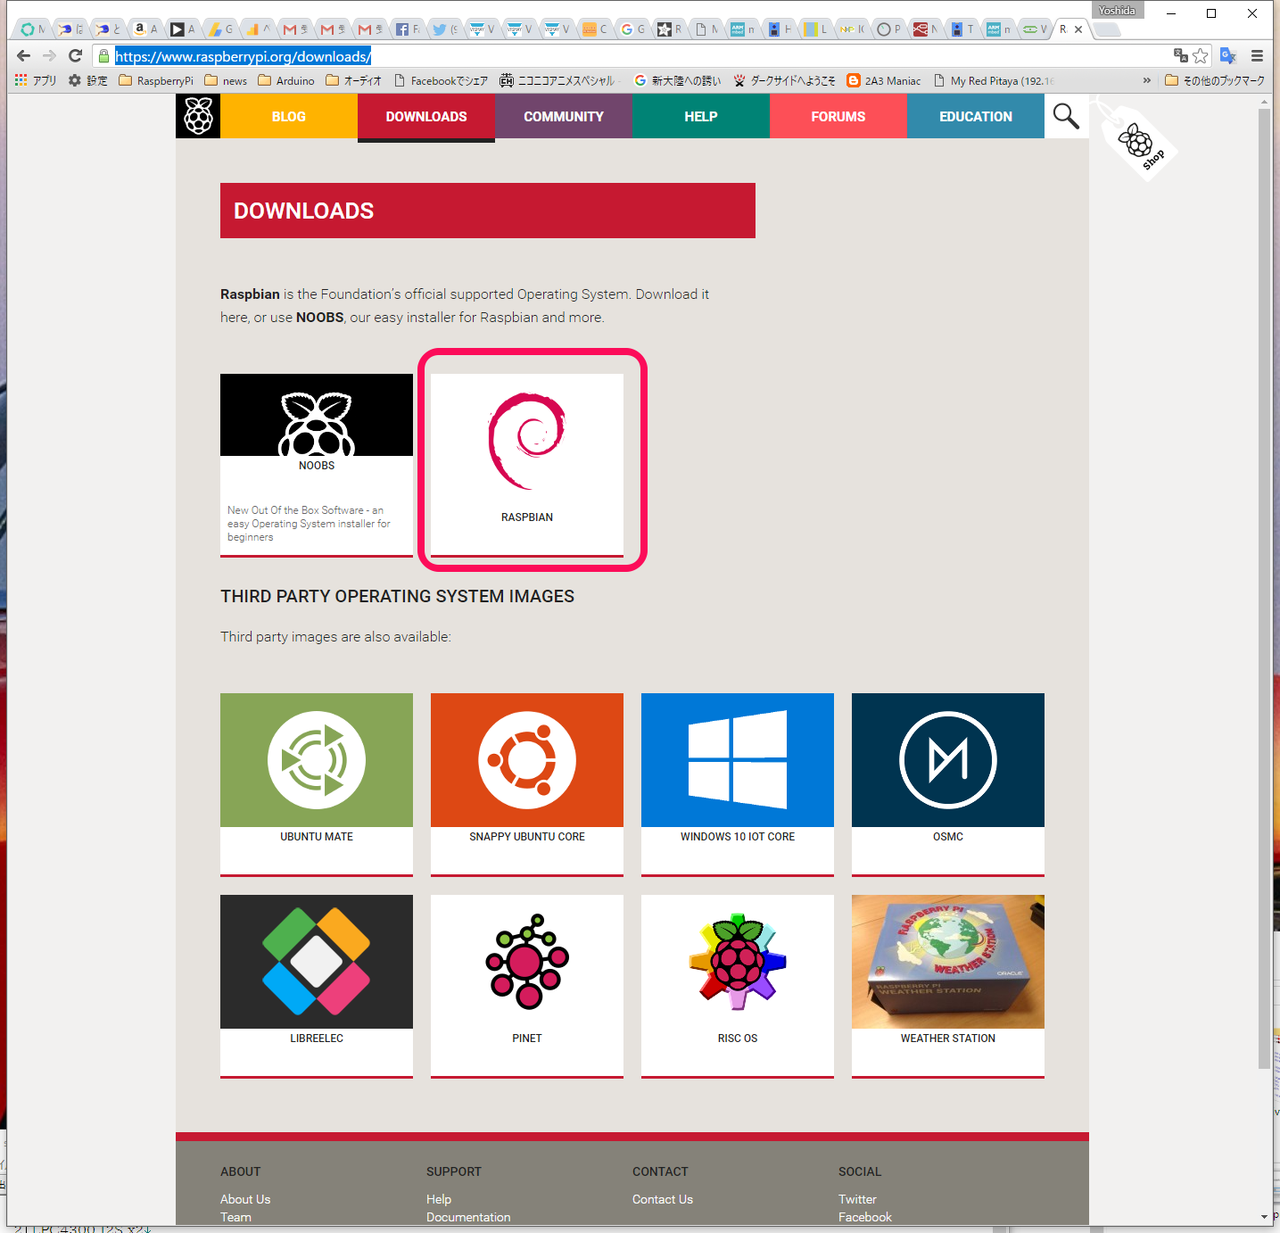
Task: Select the DOWNLOADS navigation tab
Action: click(x=427, y=117)
